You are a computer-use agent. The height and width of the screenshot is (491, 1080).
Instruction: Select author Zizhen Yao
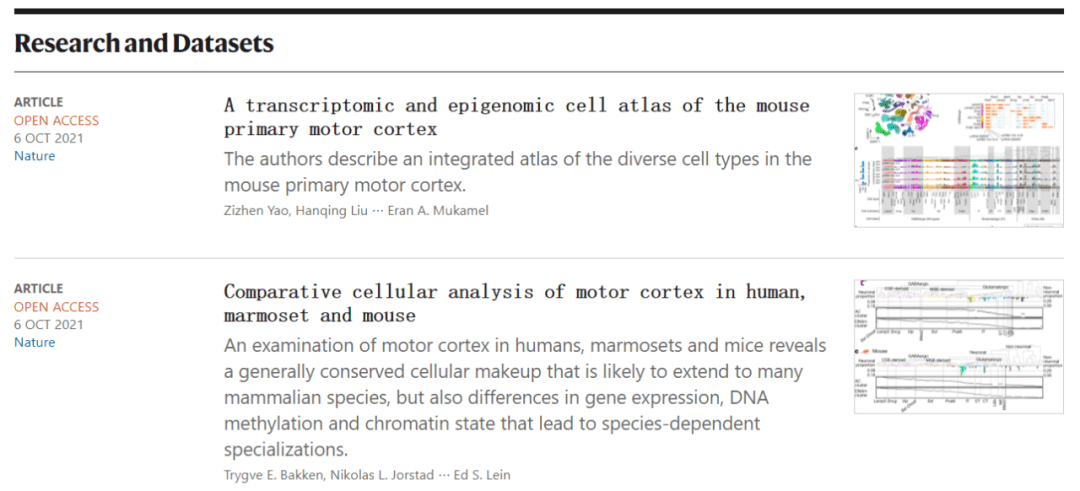[255, 211]
